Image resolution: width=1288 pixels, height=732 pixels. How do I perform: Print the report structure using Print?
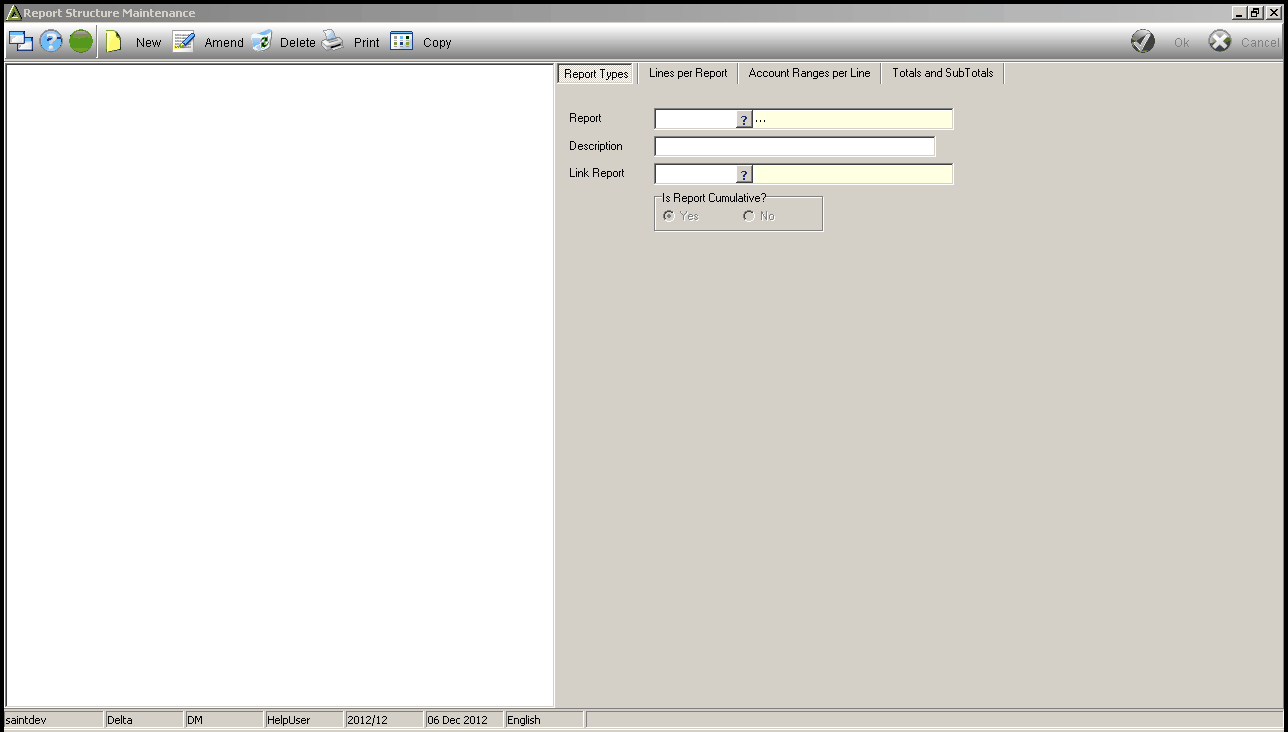351,42
